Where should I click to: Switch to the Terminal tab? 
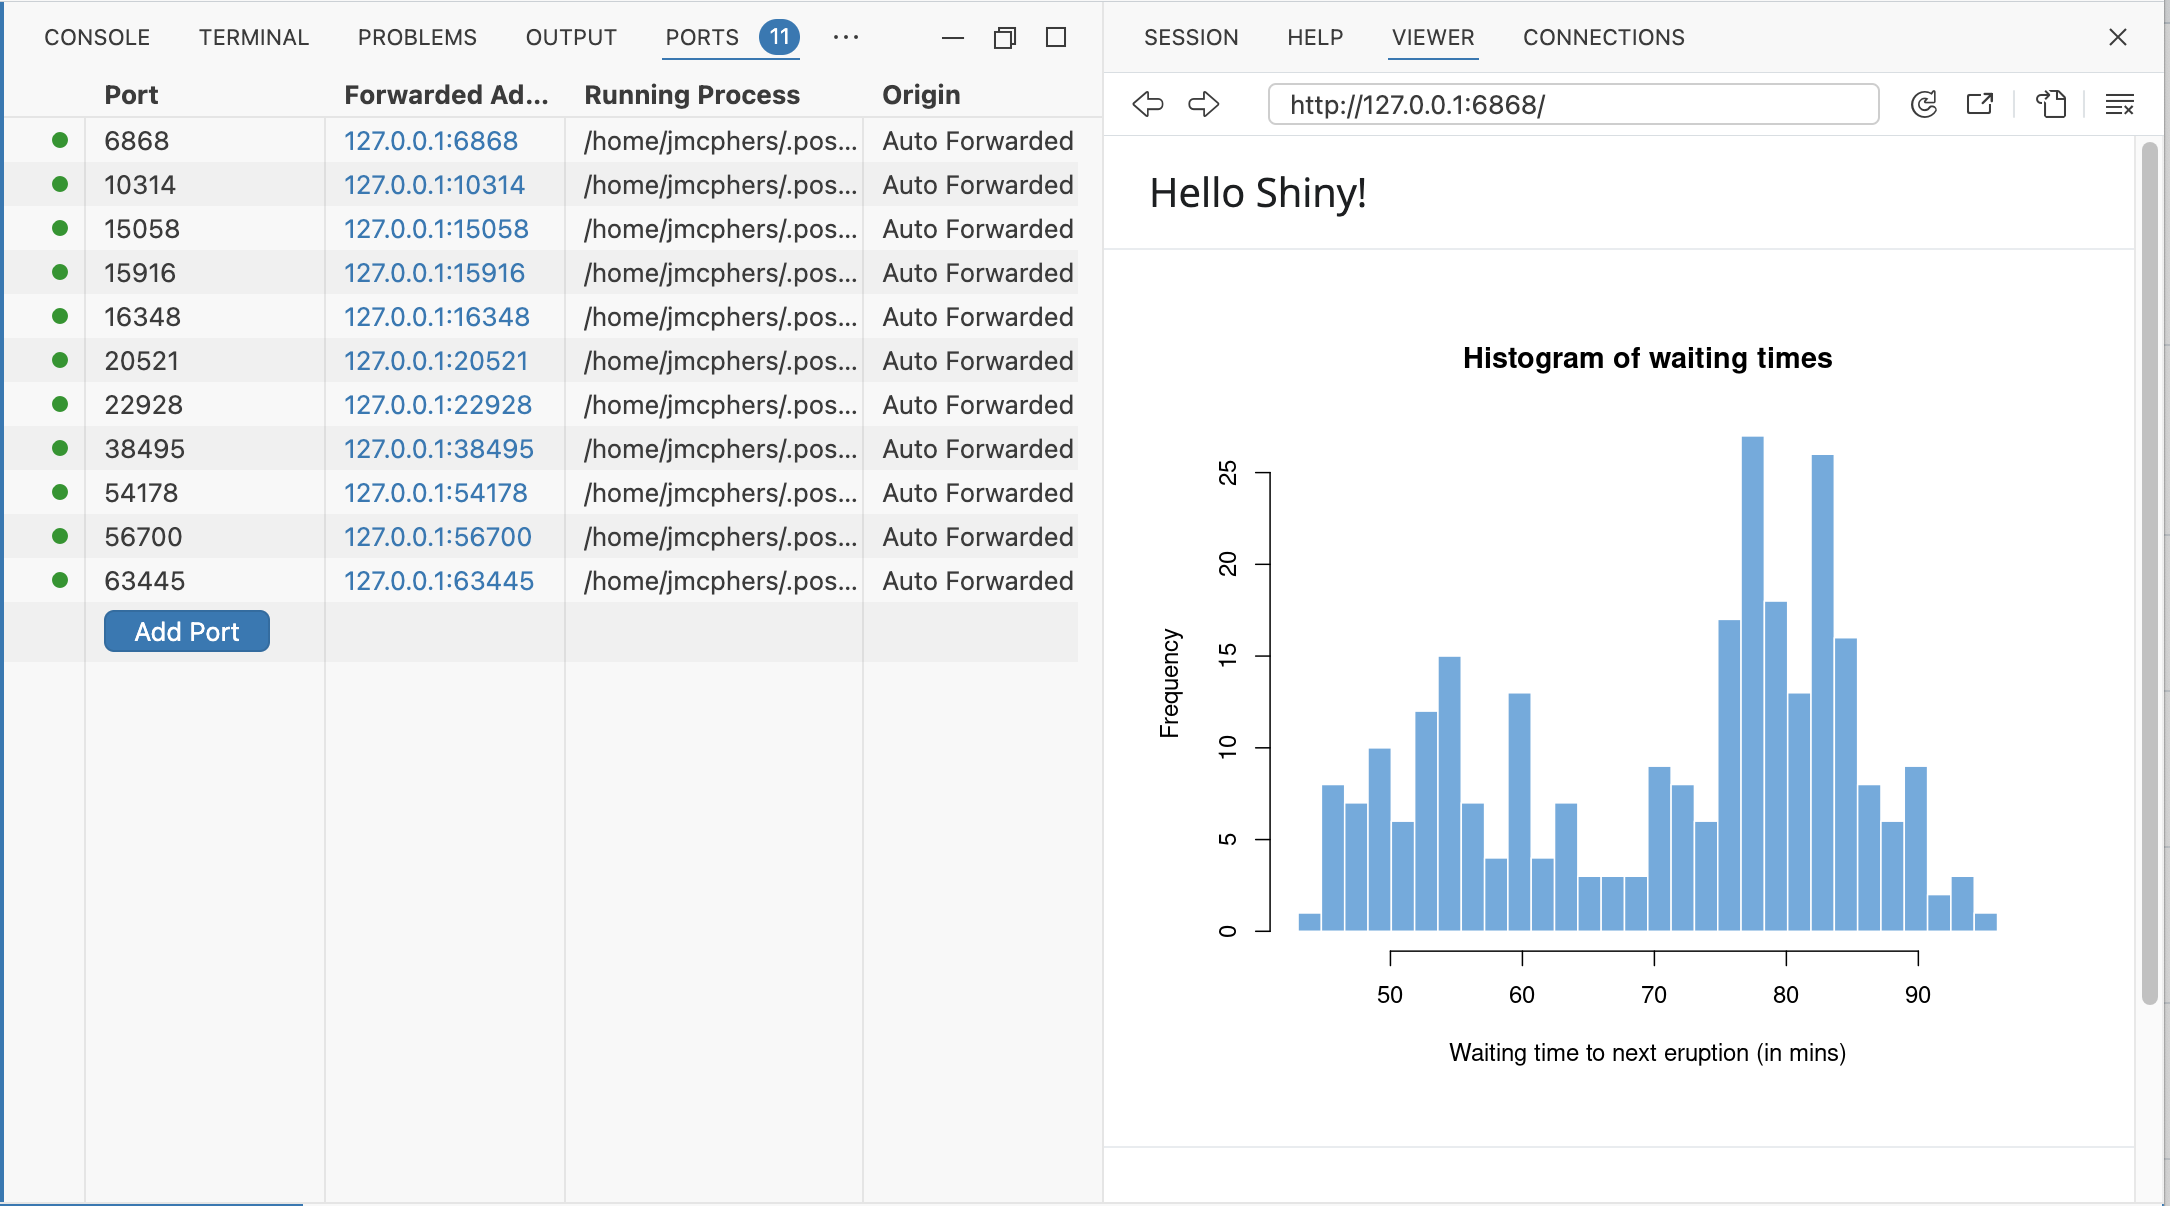click(254, 38)
